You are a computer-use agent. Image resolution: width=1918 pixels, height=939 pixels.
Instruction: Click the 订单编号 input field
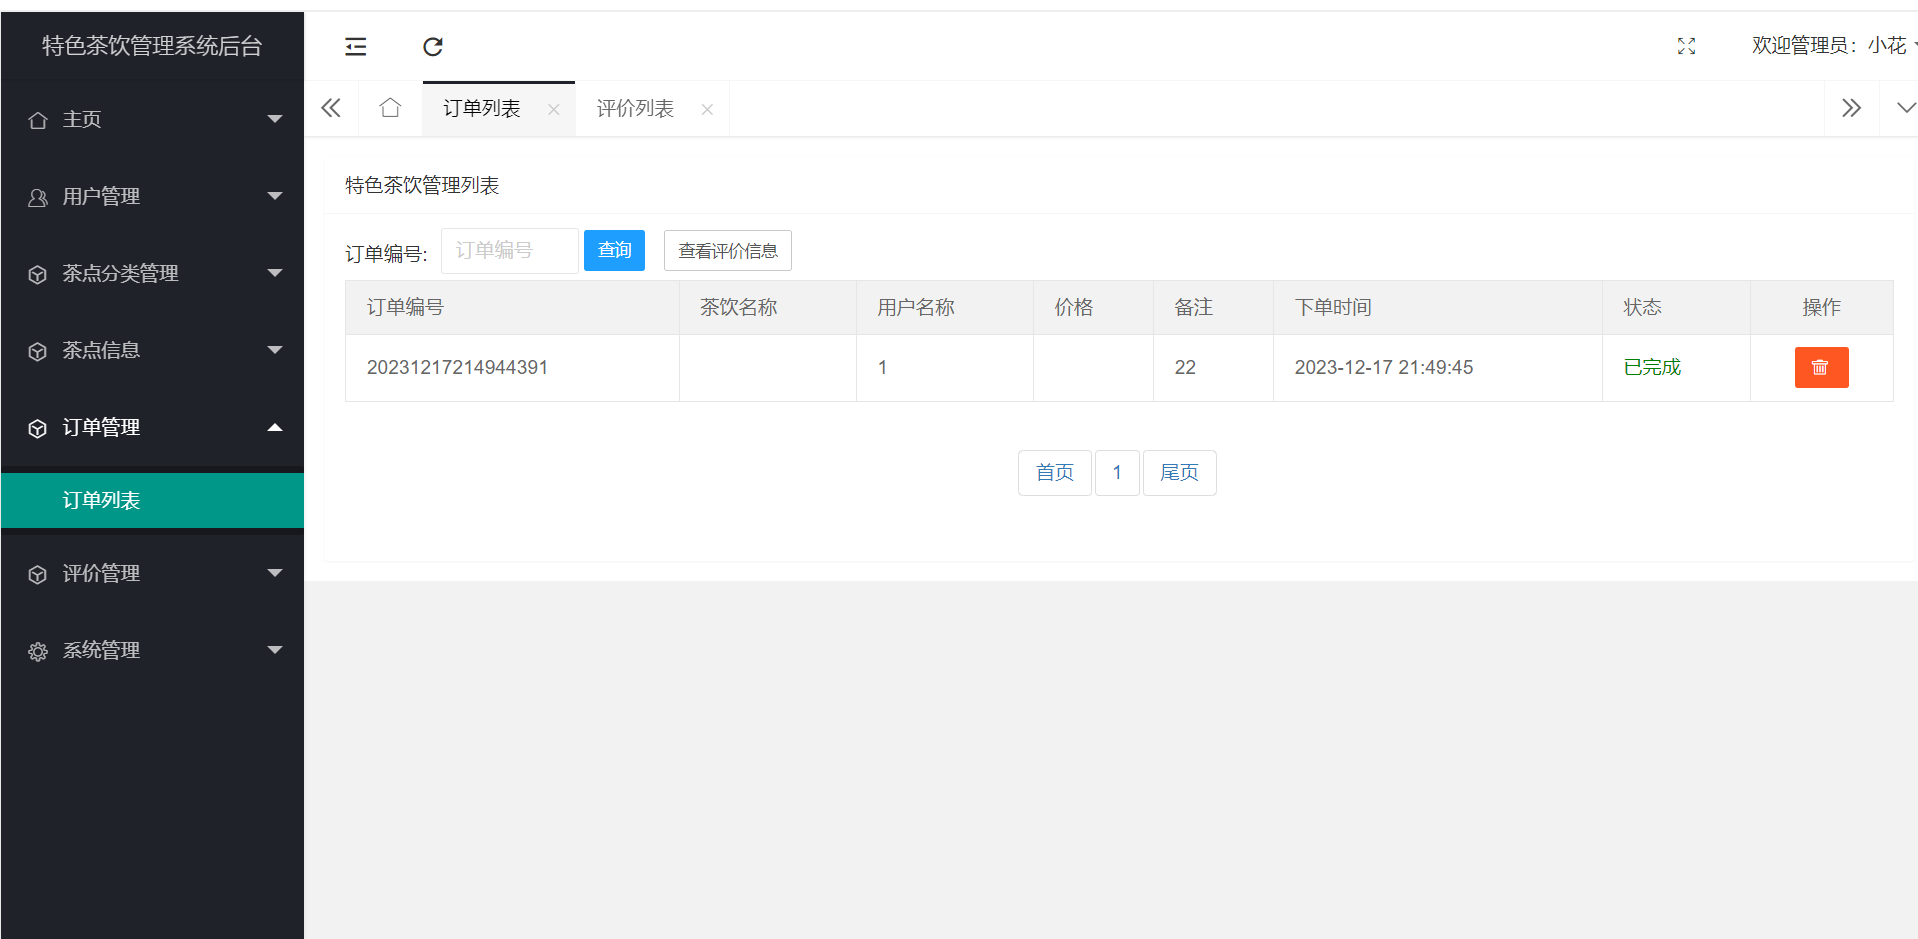(x=509, y=250)
